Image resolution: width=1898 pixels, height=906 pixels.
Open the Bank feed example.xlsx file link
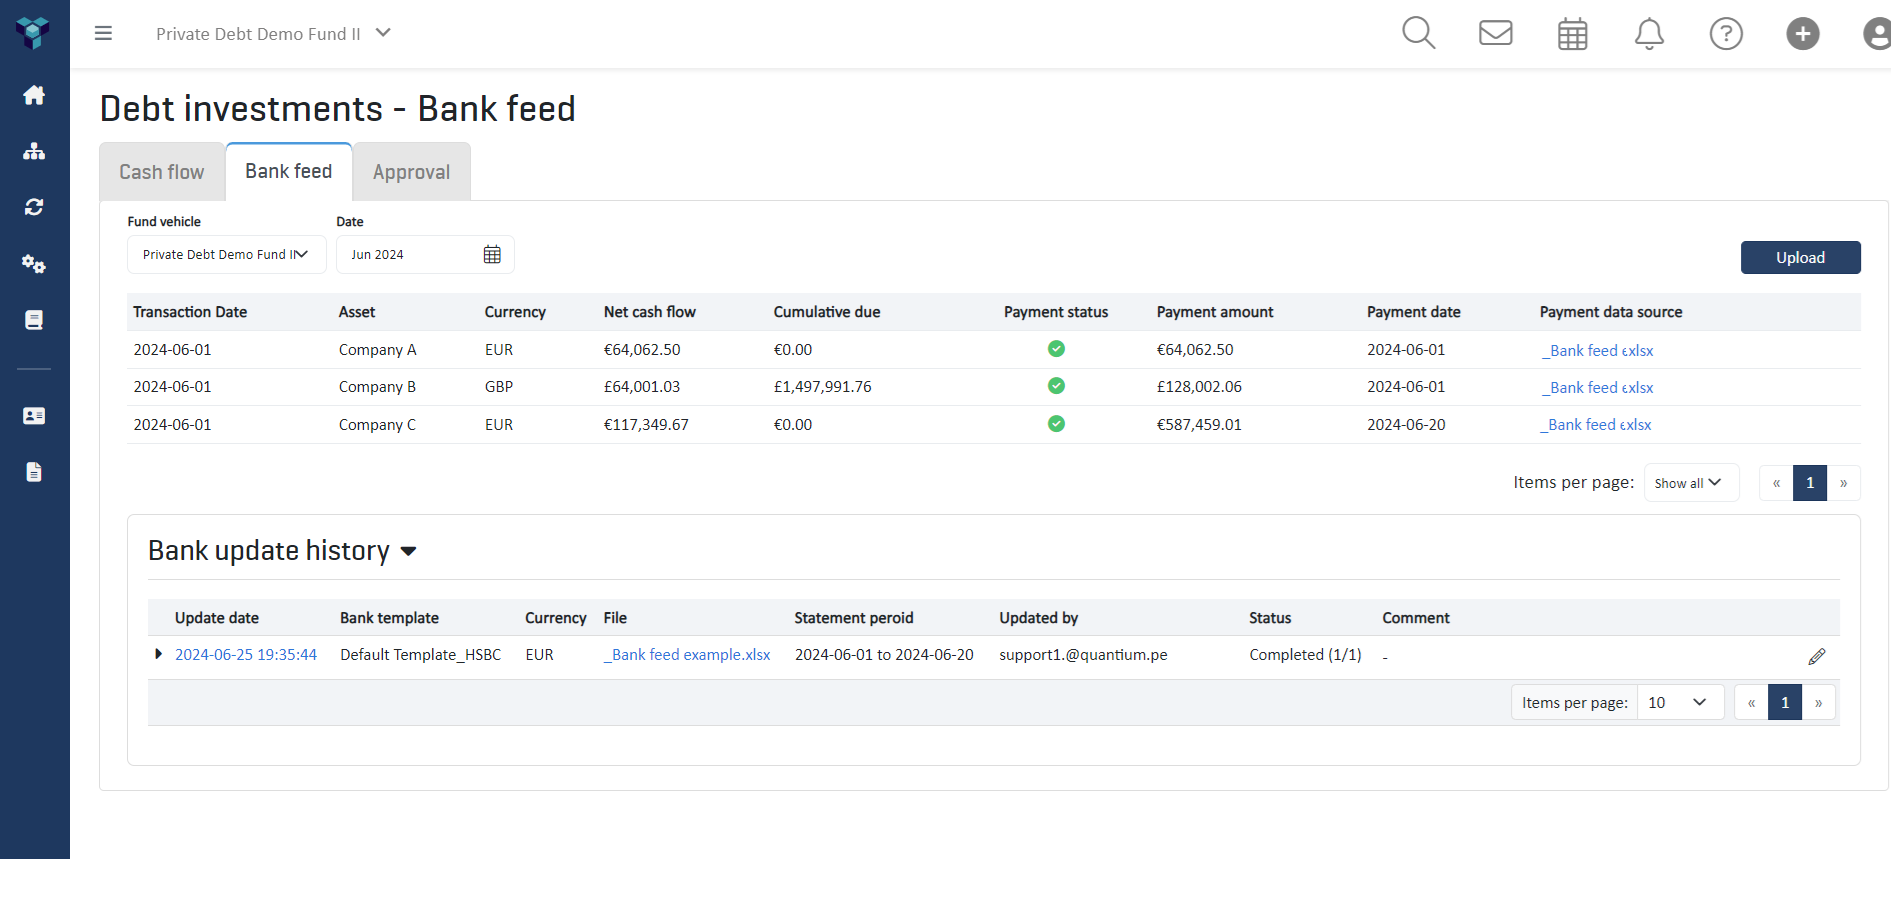pyautogui.click(x=687, y=655)
